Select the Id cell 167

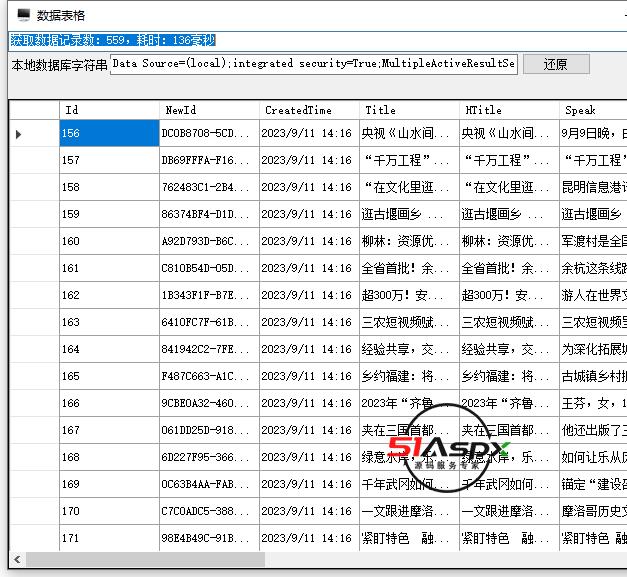(x=109, y=430)
